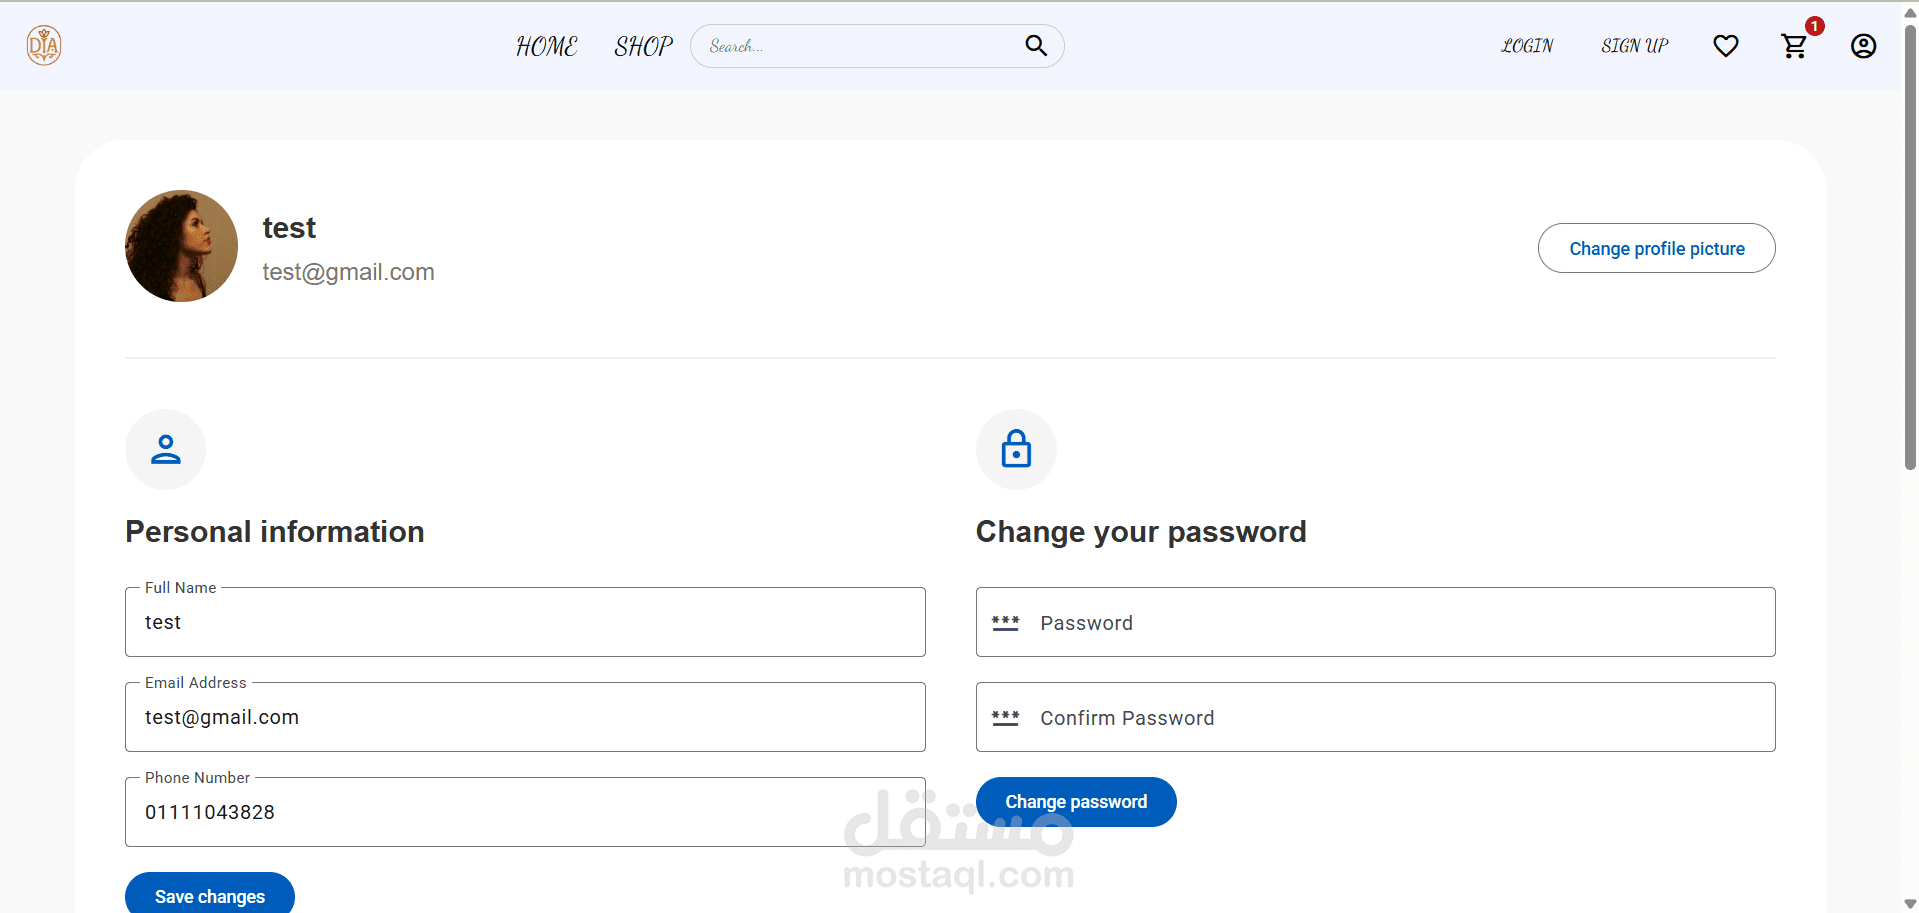Open the account profile icon
This screenshot has width=1919, height=913.
click(1863, 46)
